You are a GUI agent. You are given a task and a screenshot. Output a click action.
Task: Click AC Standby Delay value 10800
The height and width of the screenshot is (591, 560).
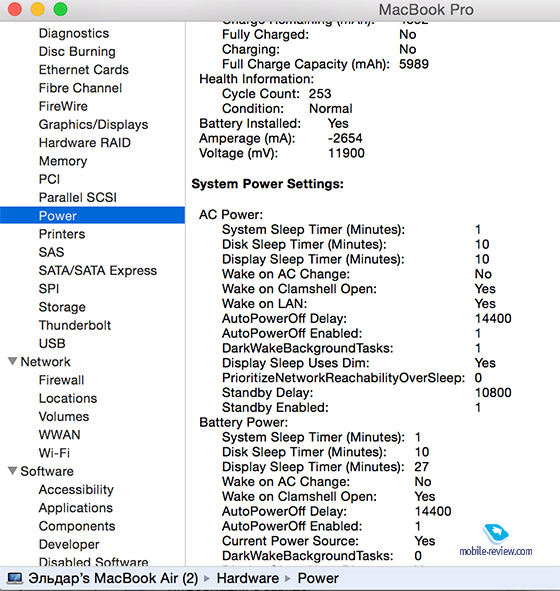pyautogui.click(x=493, y=392)
